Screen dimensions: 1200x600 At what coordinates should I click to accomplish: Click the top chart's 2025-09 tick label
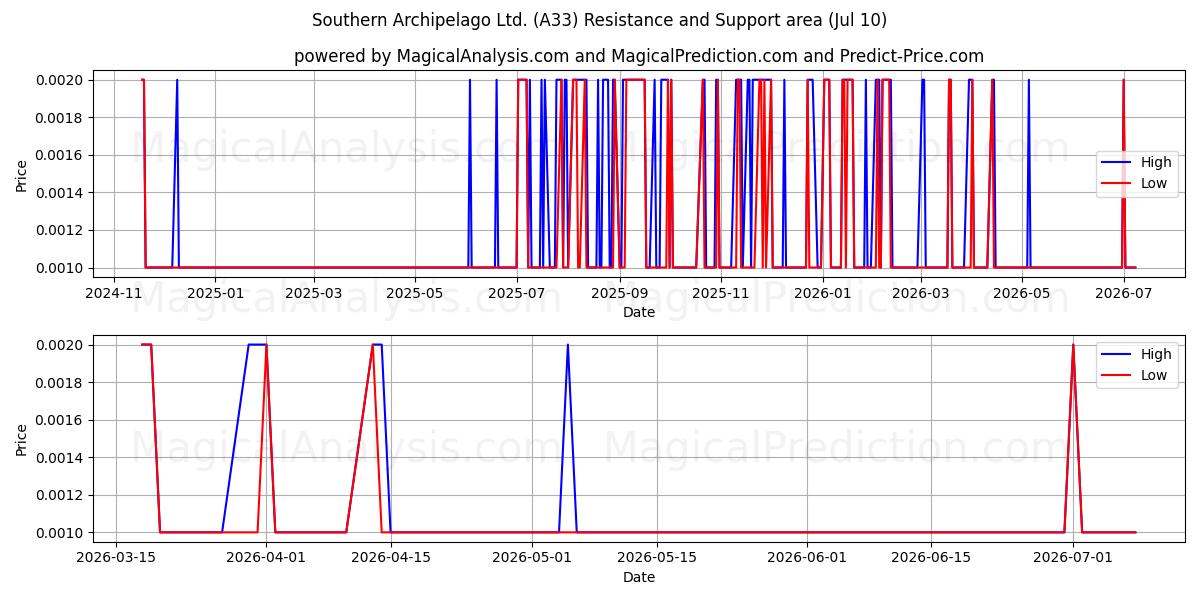point(620,293)
